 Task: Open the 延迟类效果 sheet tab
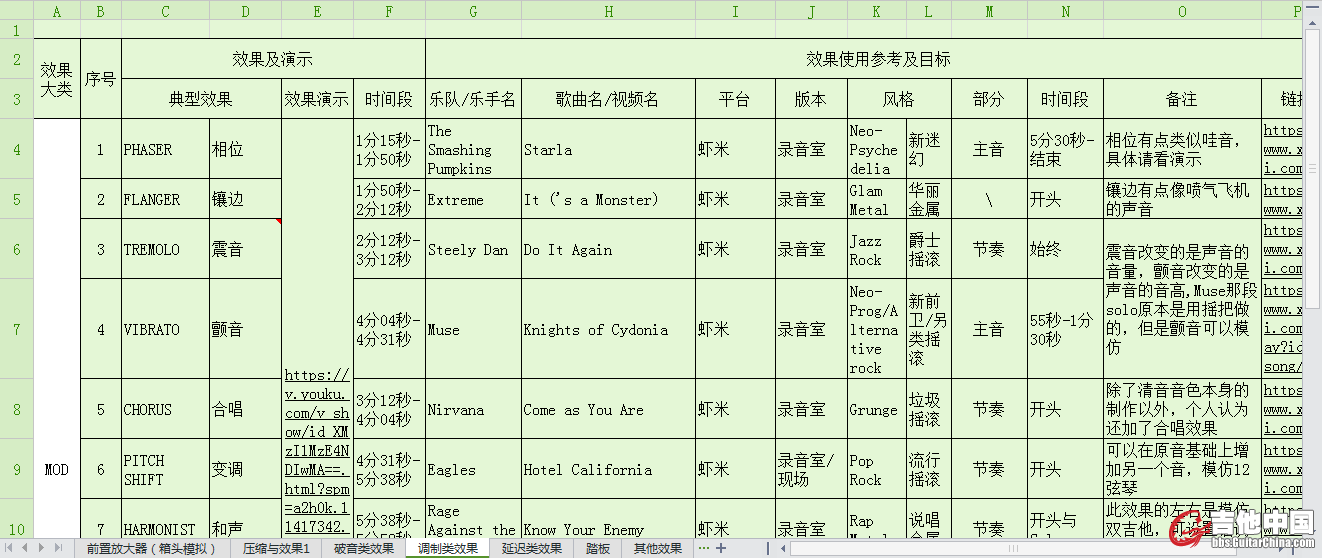click(531, 548)
